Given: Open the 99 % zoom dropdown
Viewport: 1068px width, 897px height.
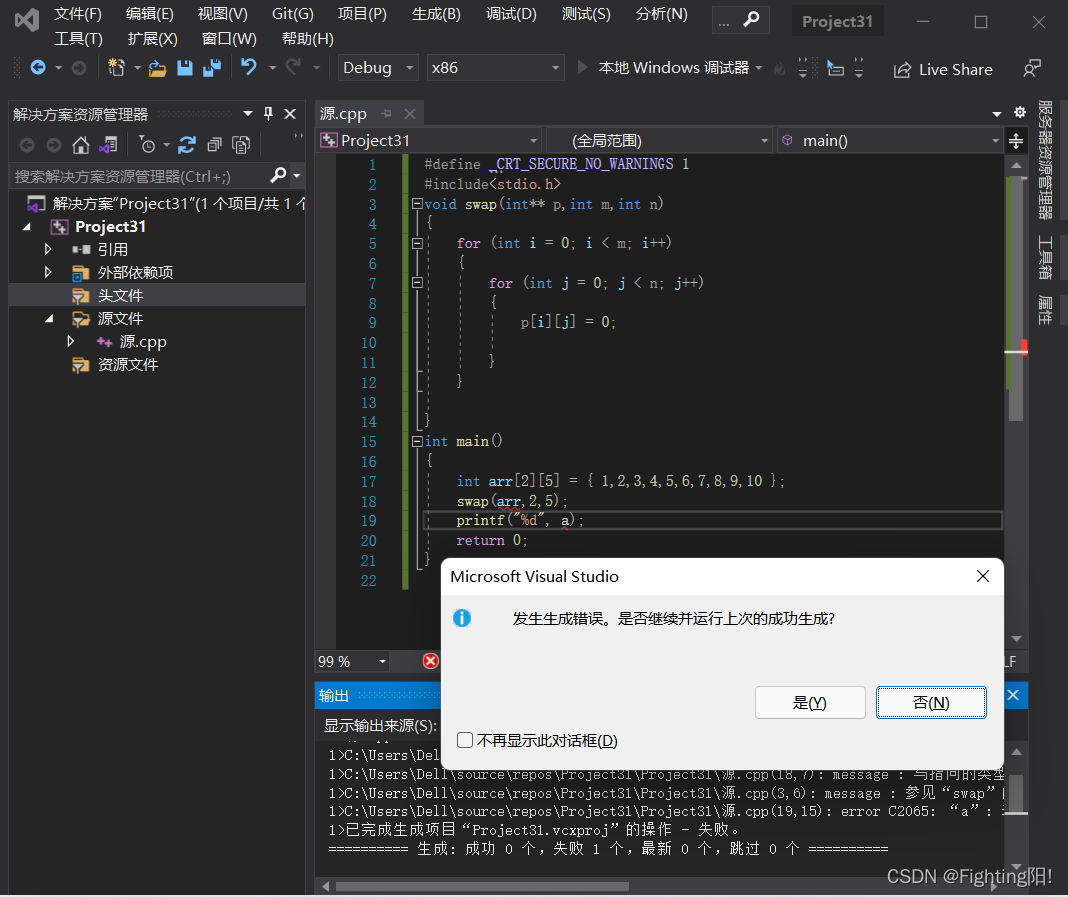Looking at the screenshot, I should coord(352,661).
